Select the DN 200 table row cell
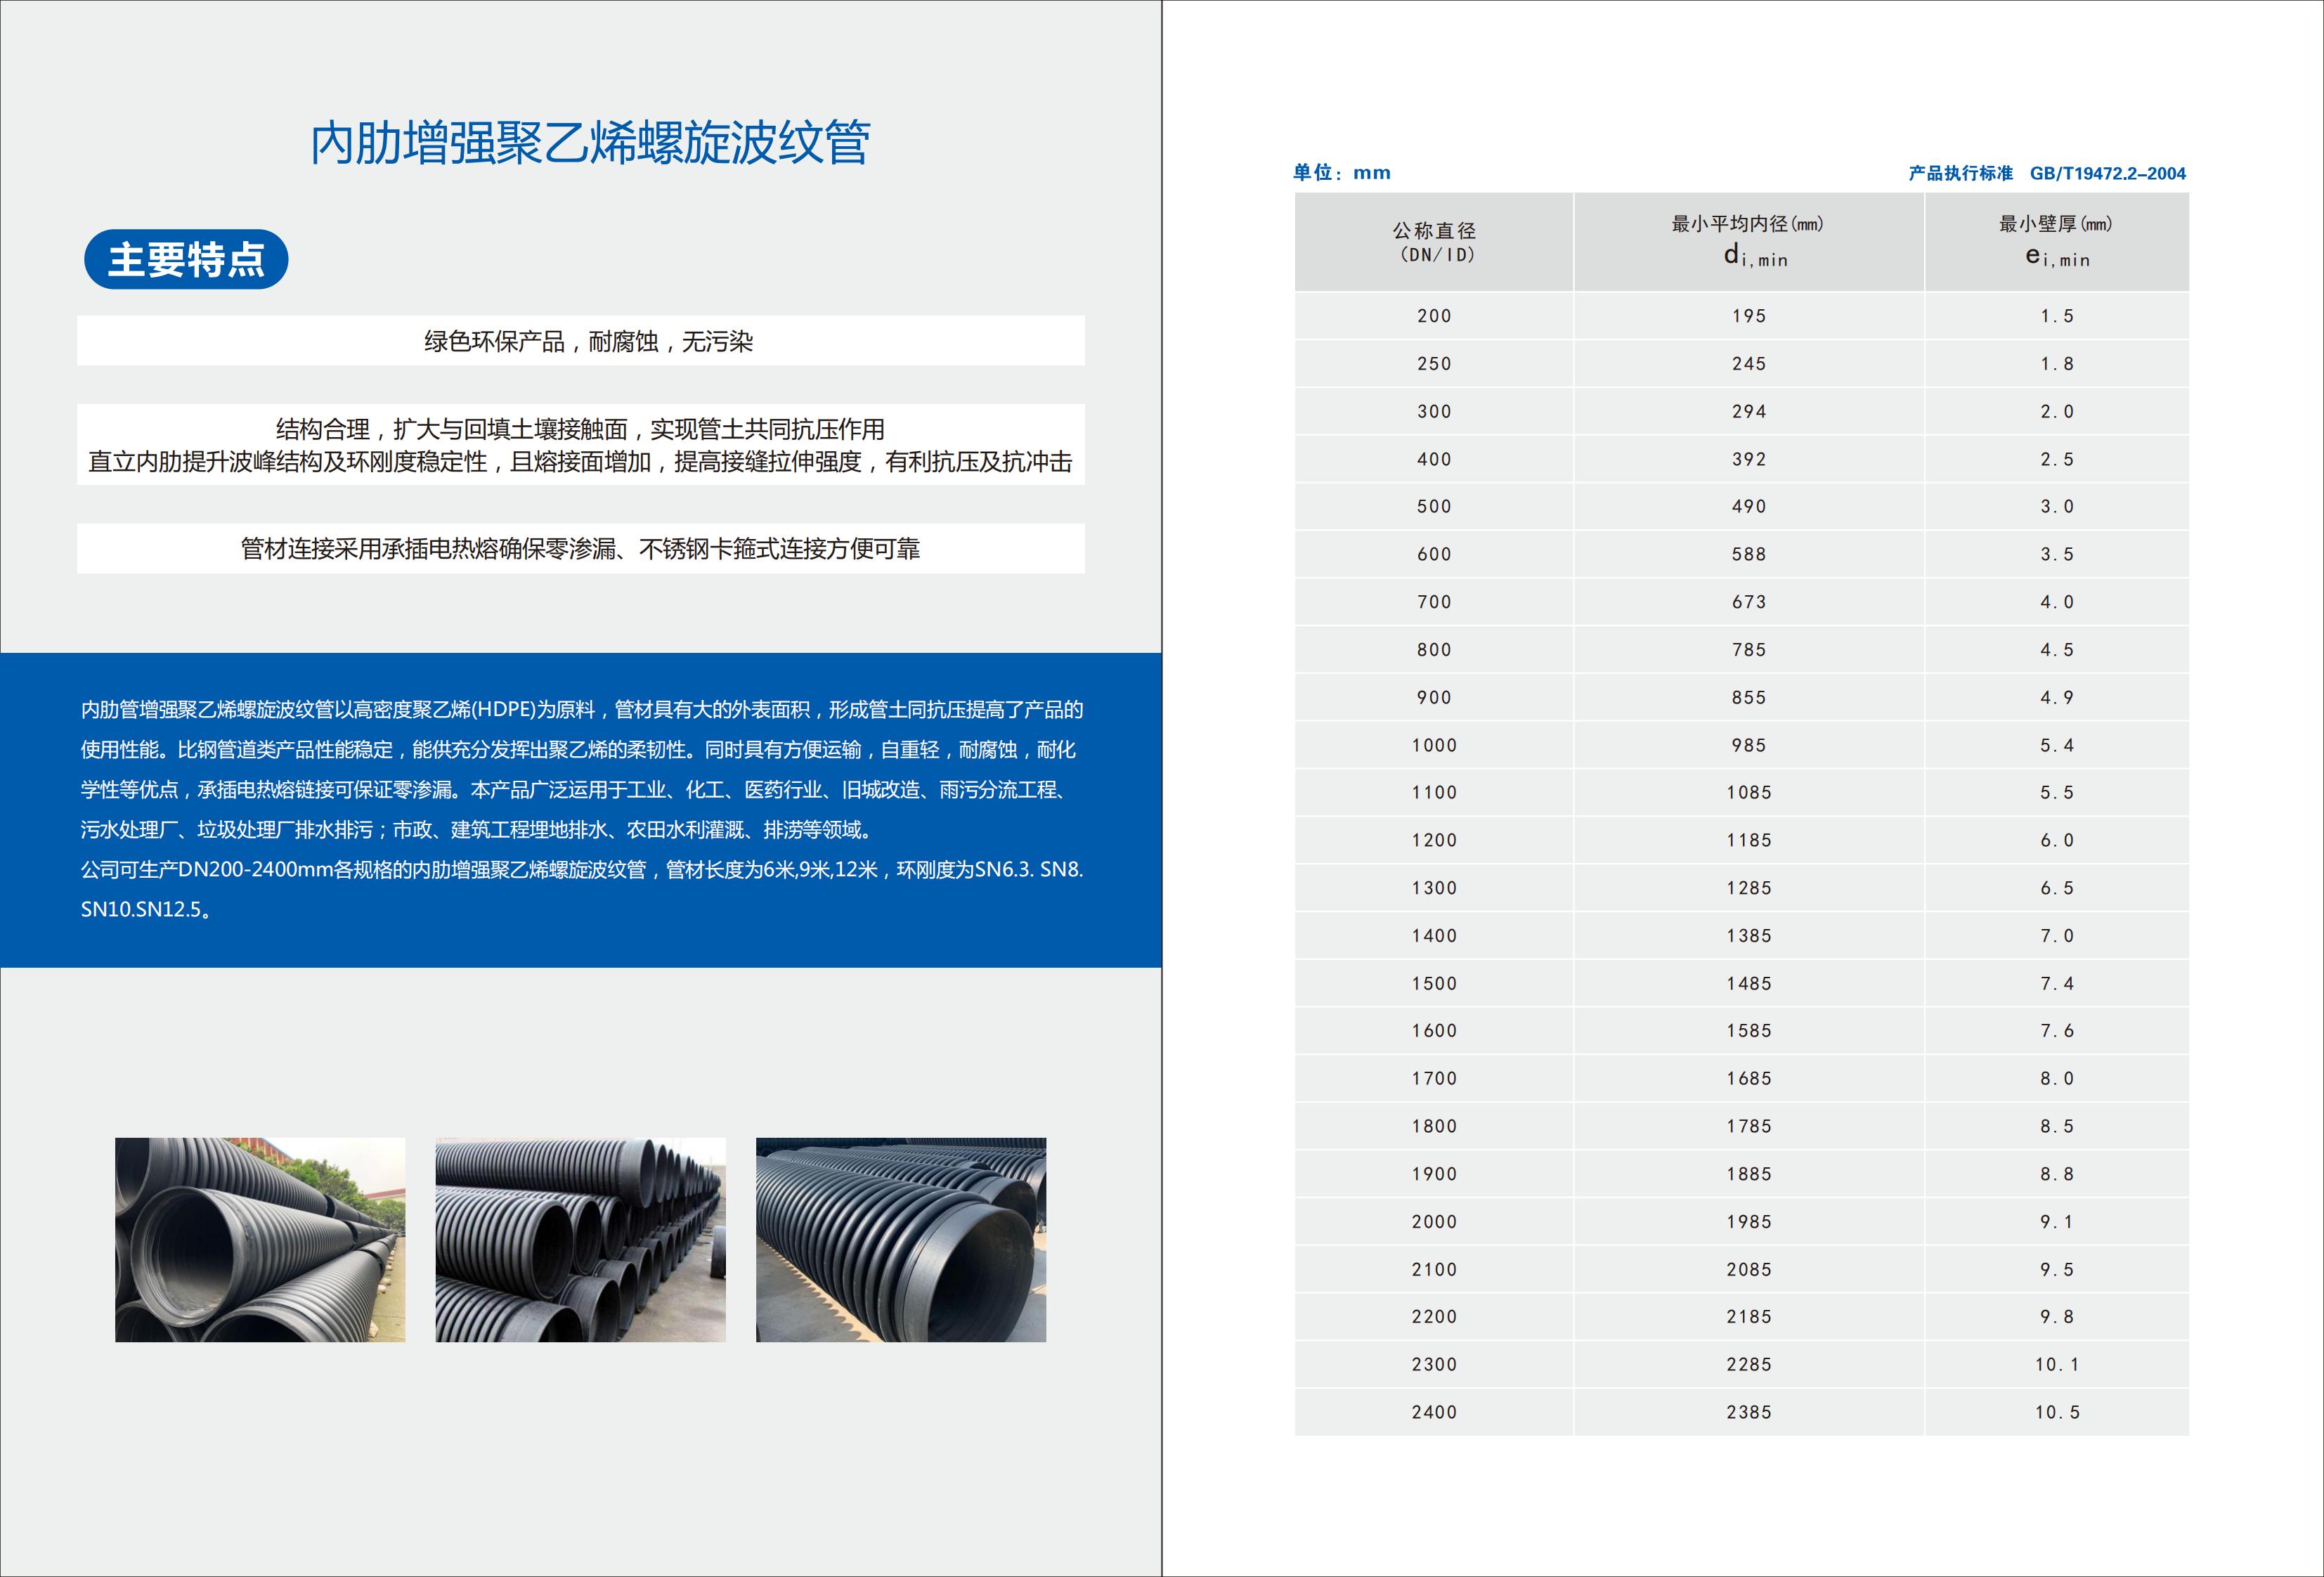 [1433, 316]
